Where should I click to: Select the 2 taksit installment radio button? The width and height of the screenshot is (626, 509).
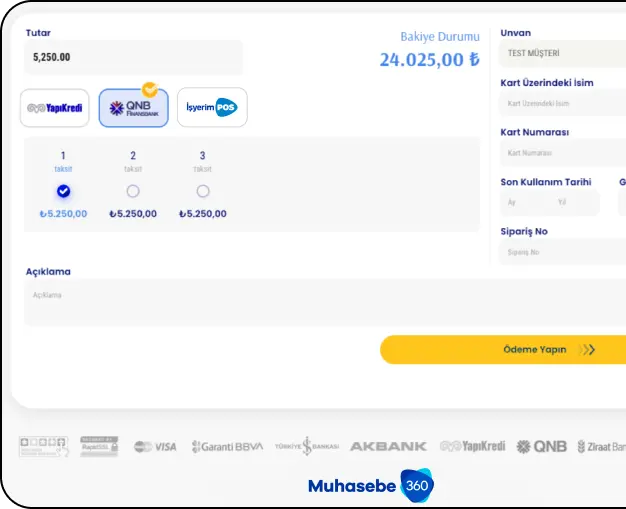(x=133, y=191)
